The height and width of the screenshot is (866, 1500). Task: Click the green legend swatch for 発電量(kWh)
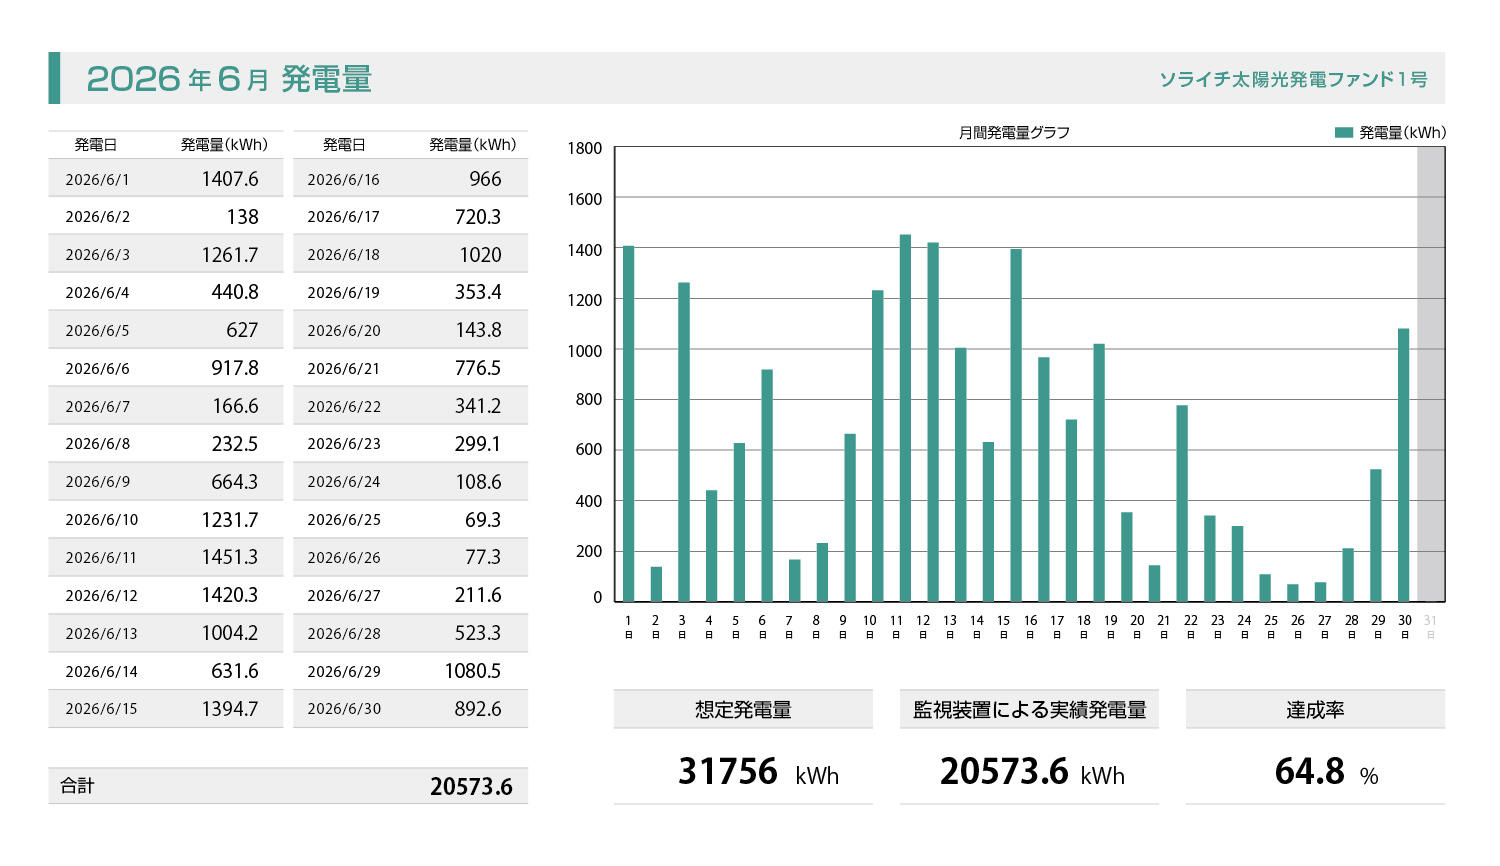coord(1344,132)
